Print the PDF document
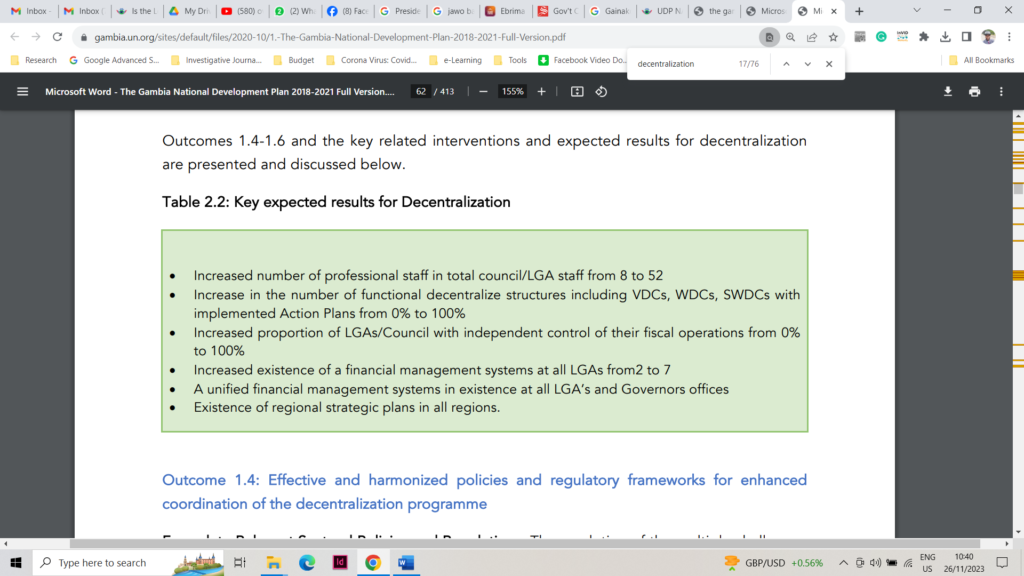 tap(974, 91)
